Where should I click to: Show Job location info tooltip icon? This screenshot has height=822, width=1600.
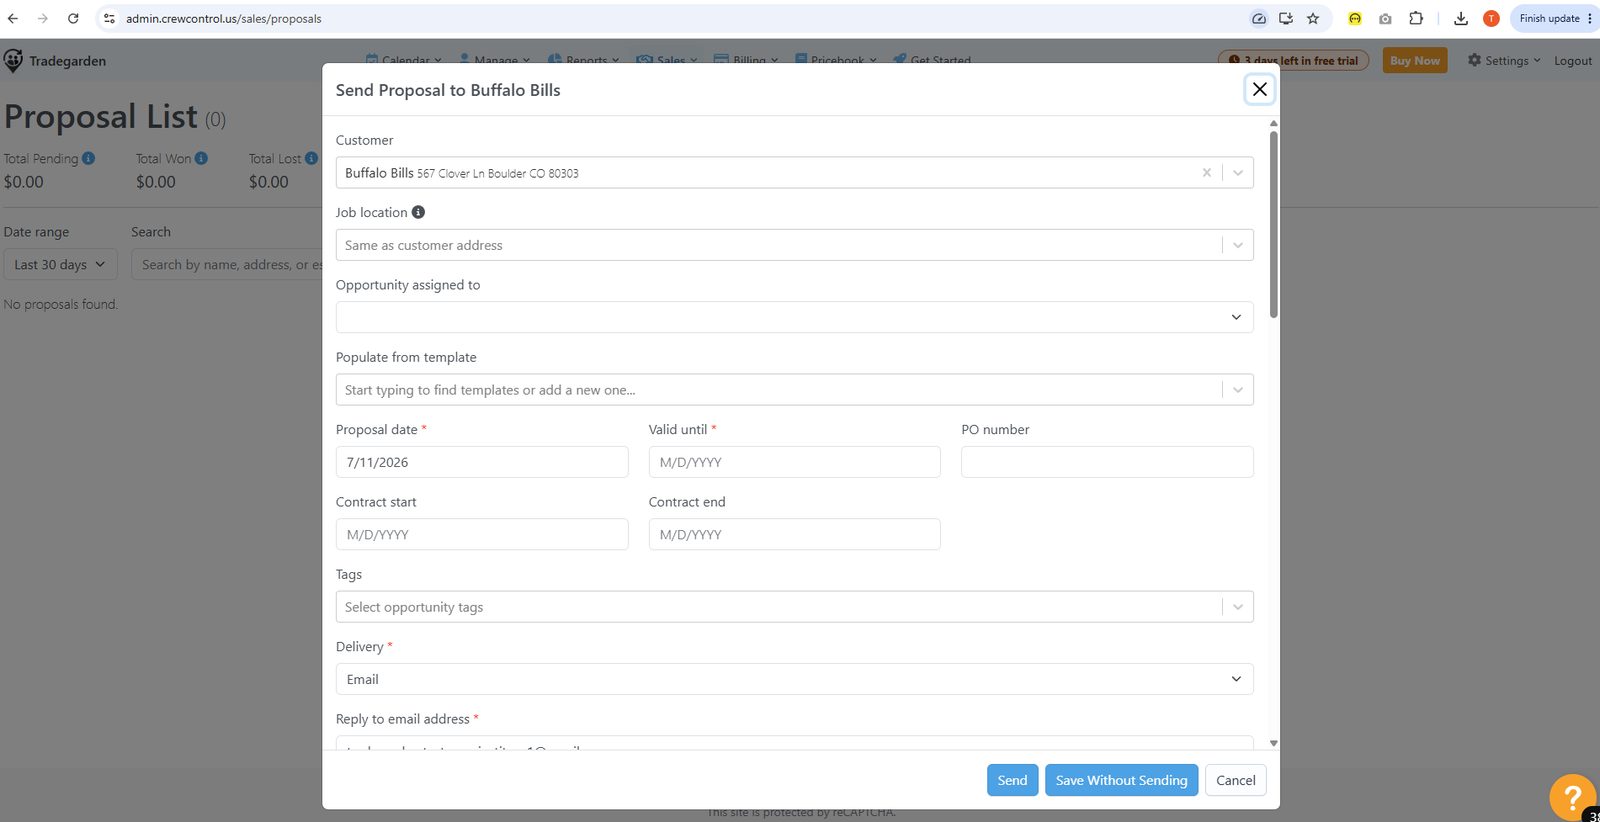click(418, 212)
